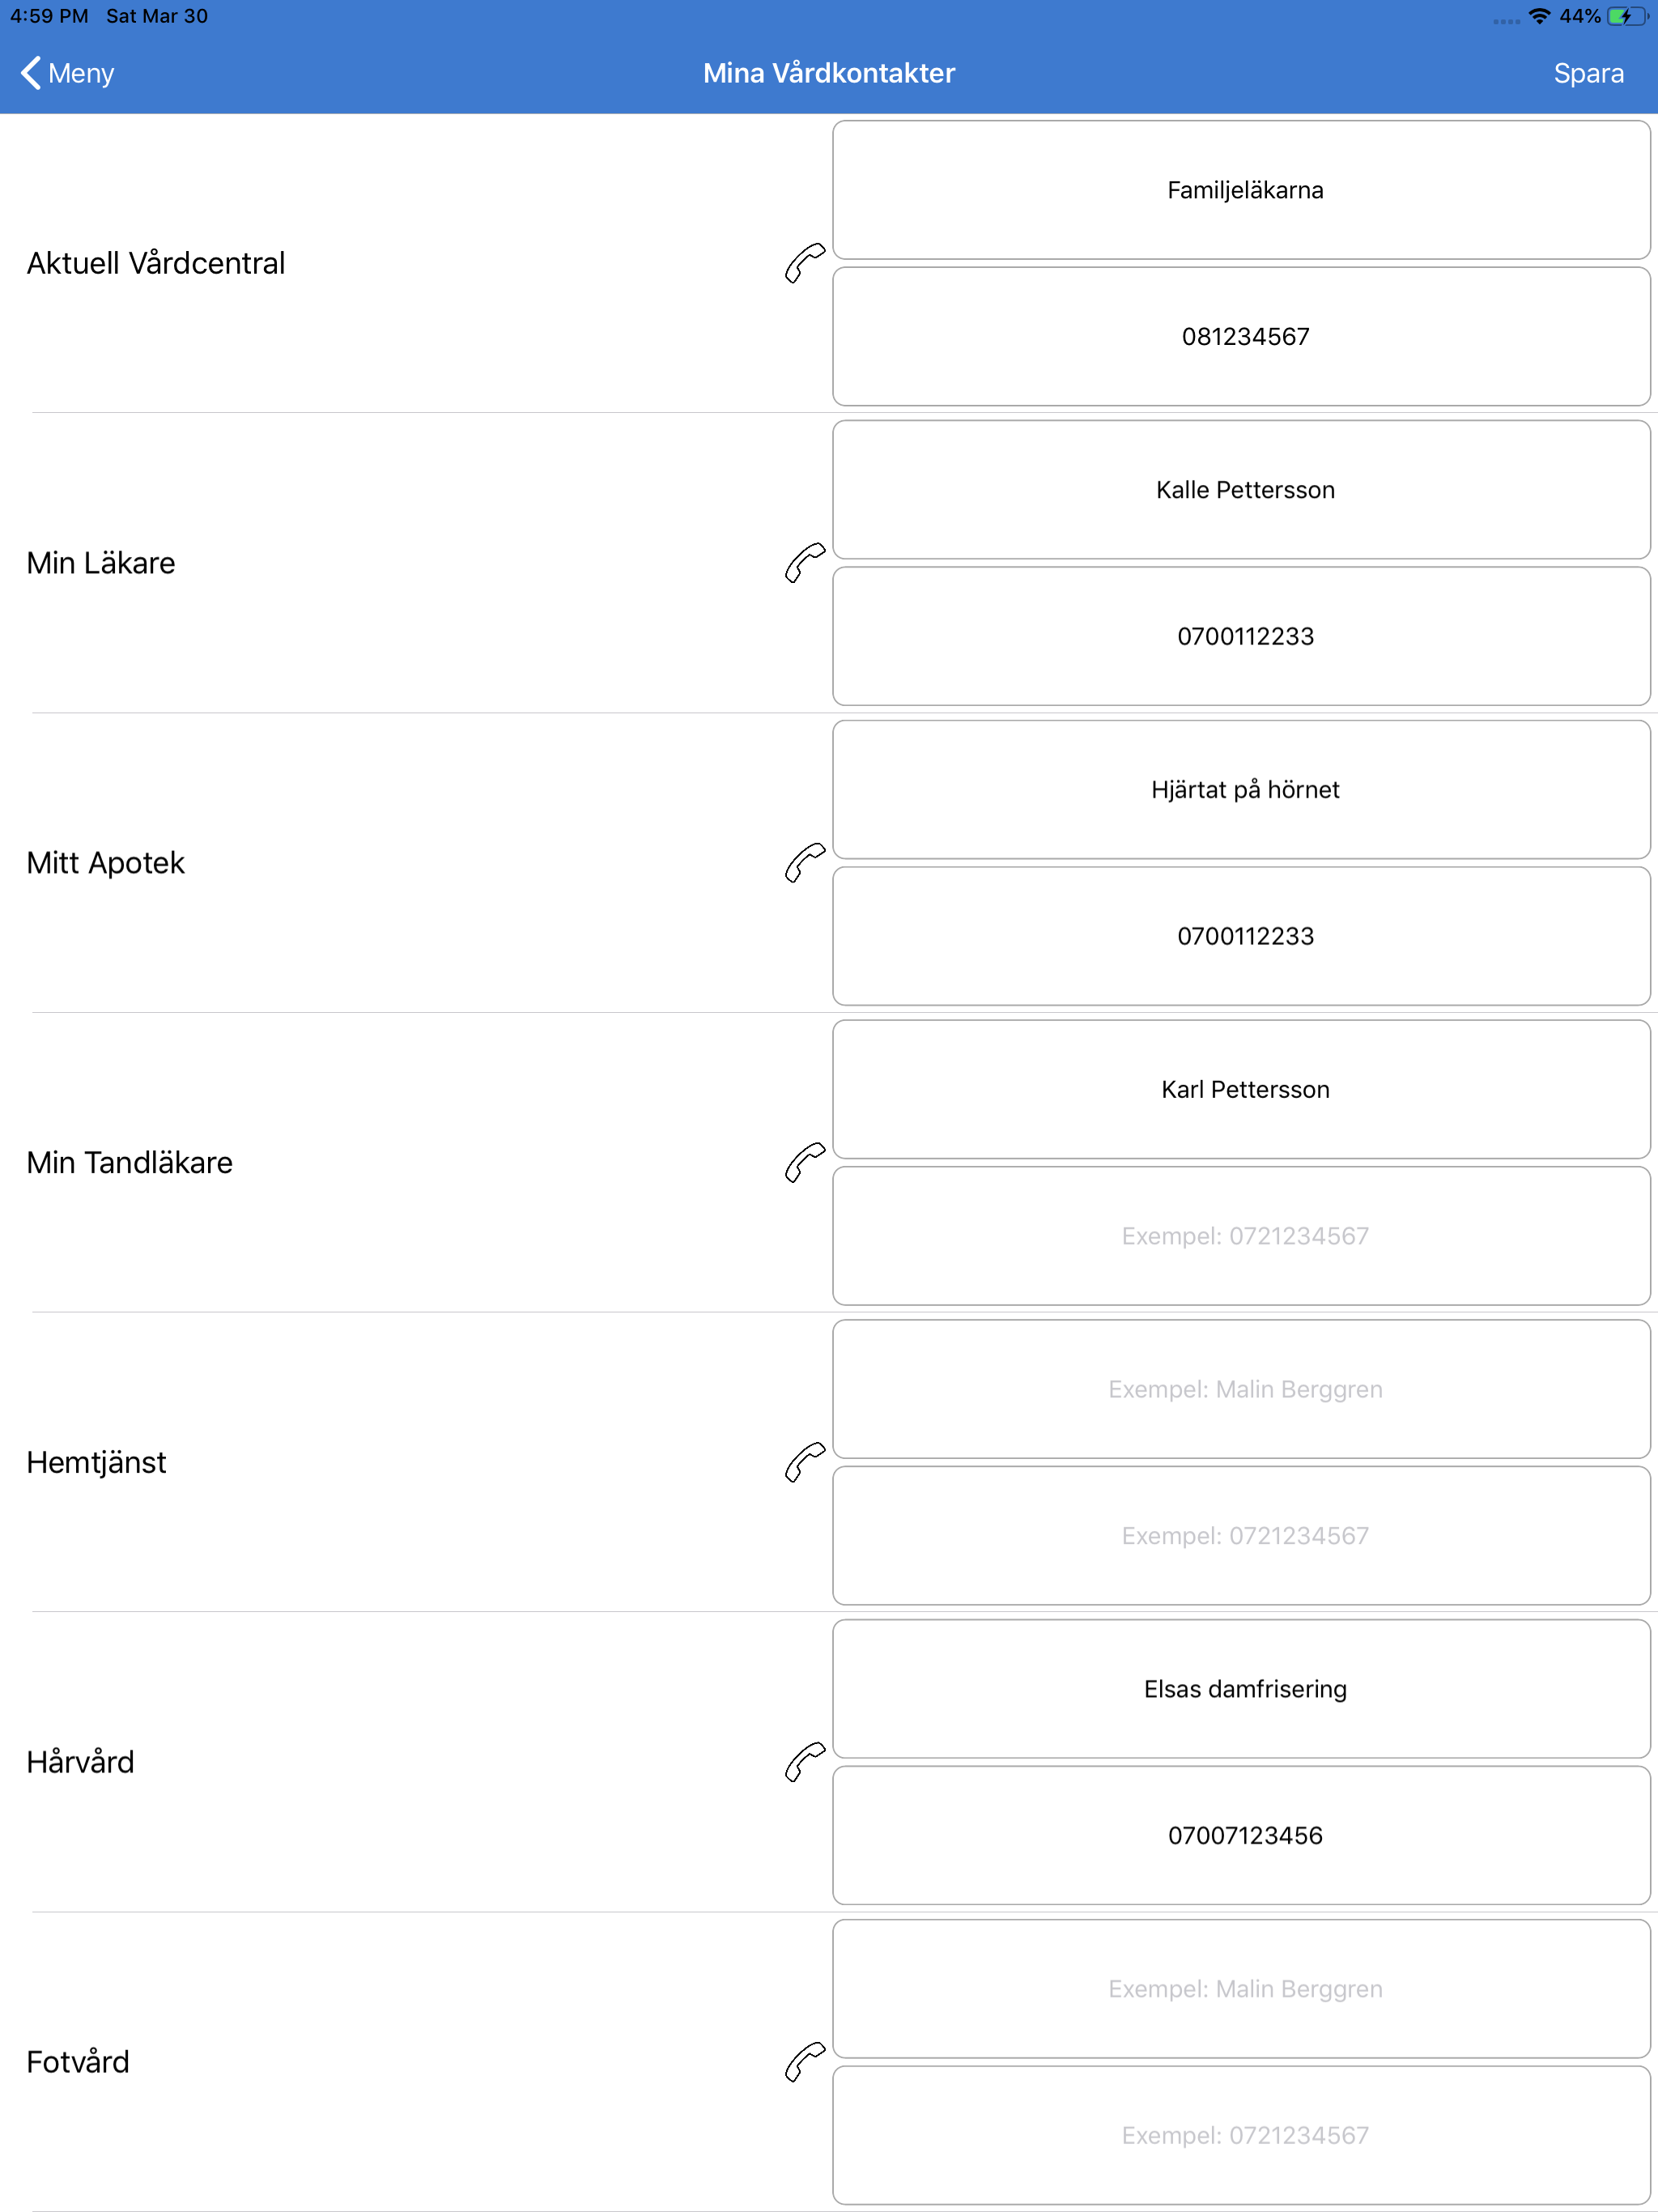Tap empty phone field for Min Tandläkare

coord(1241,1236)
